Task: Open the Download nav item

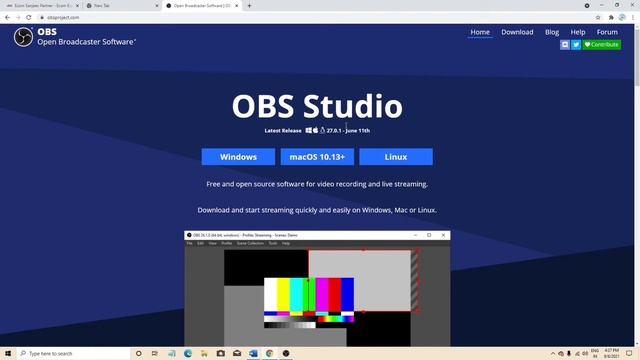Action: pyautogui.click(x=517, y=32)
